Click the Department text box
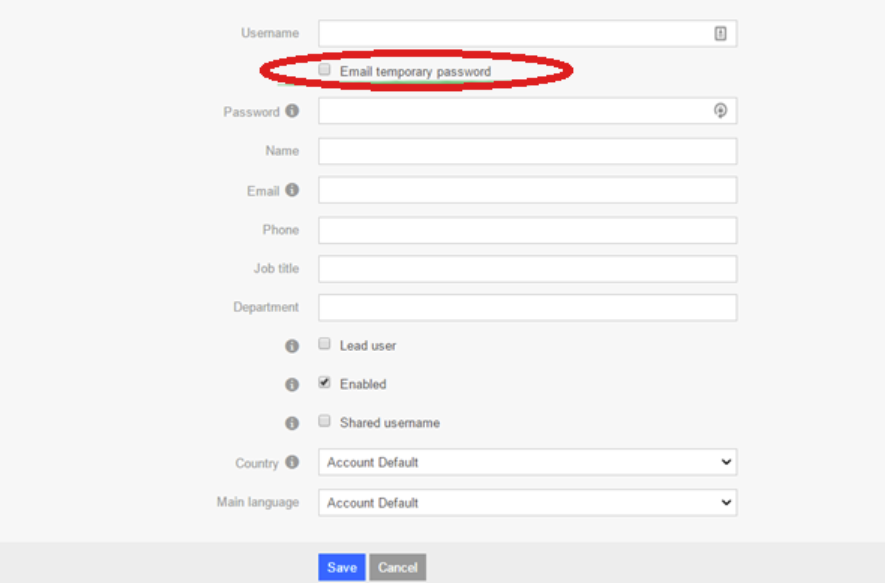The width and height of the screenshot is (885, 583). (527, 307)
